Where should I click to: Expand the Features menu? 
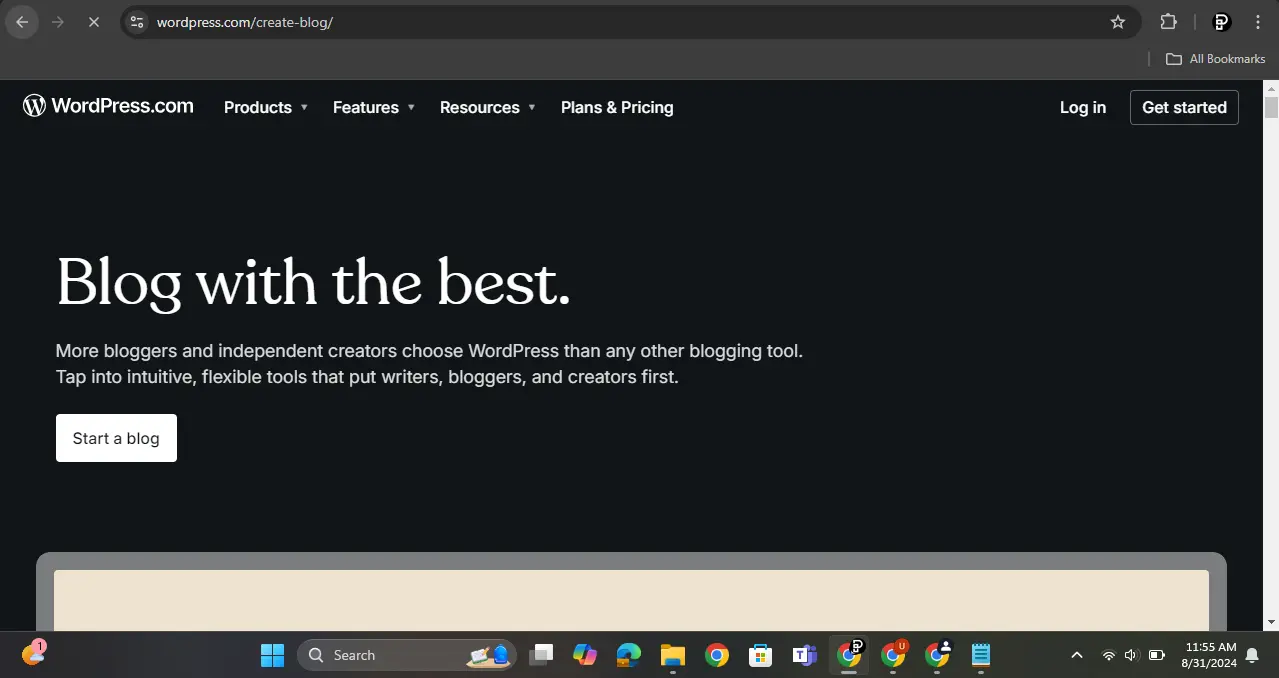click(x=374, y=107)
